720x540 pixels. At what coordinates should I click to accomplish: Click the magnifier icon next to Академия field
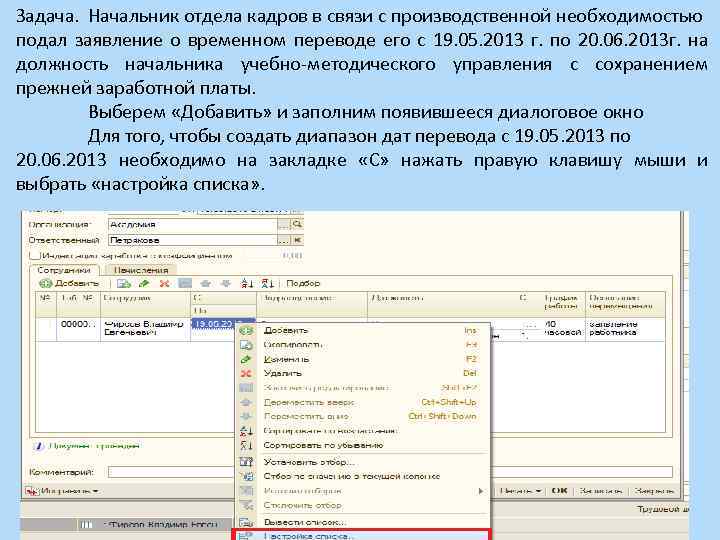click(297, 225)
